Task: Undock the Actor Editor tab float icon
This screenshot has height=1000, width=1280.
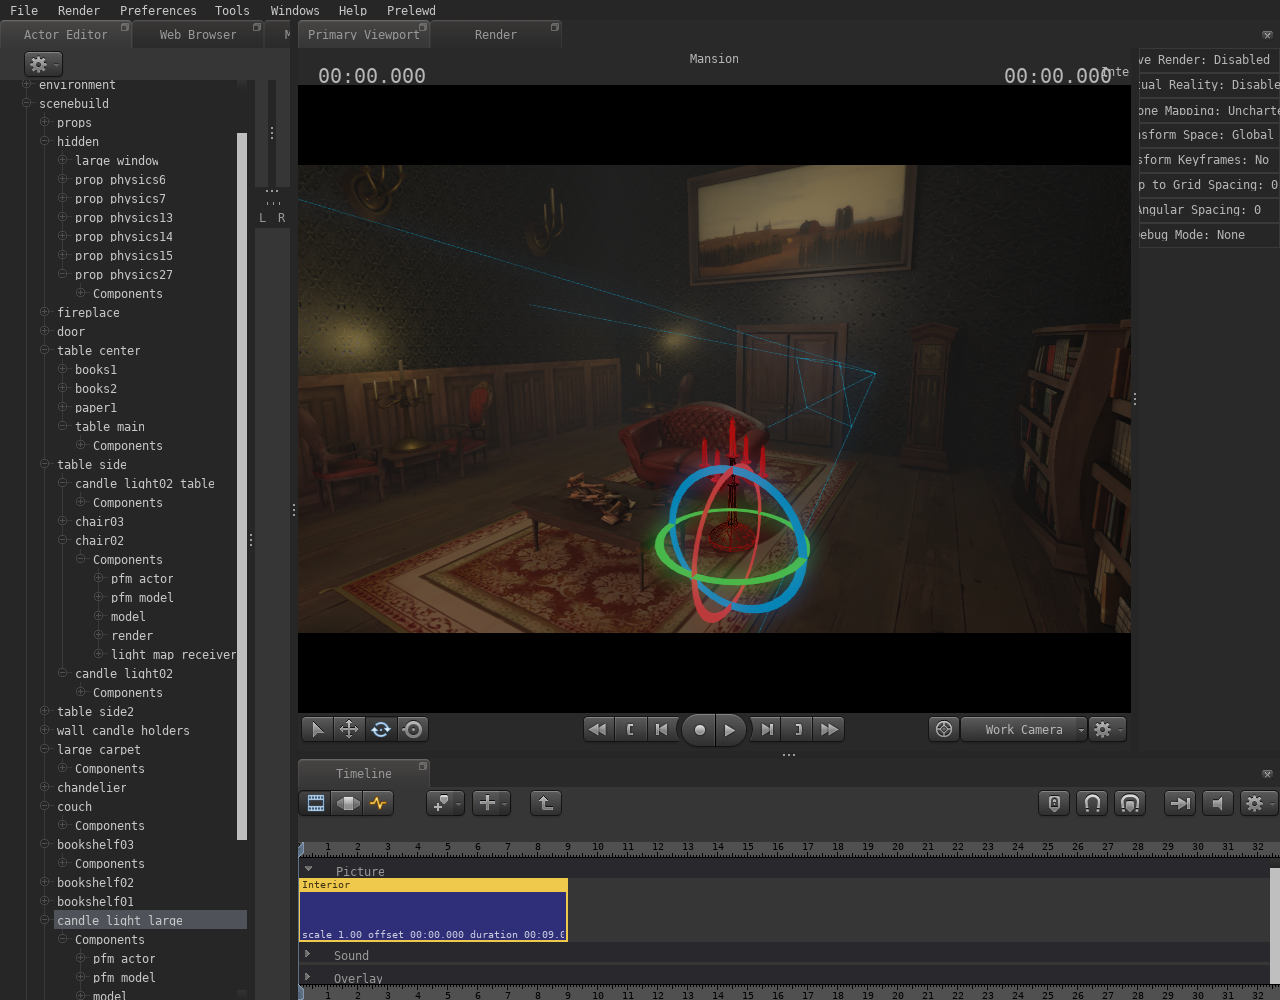Action: (125, 28)
